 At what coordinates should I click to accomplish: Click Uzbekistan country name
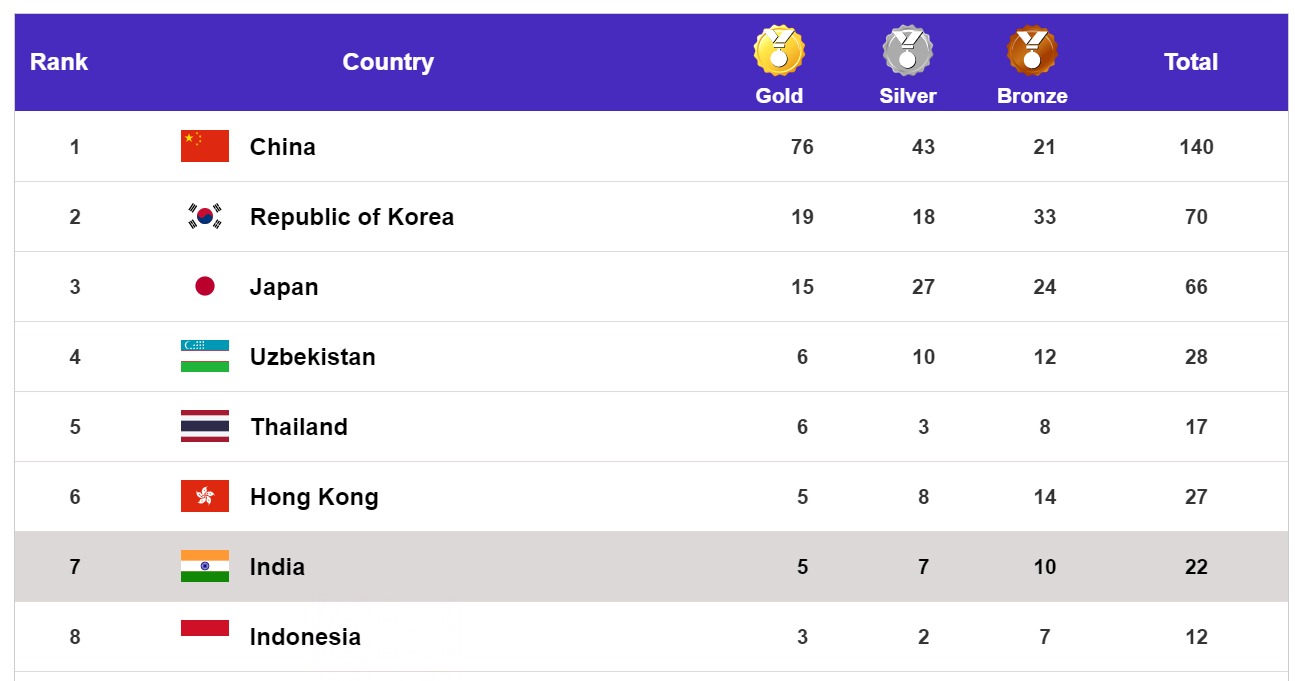[x=312, y=357]
